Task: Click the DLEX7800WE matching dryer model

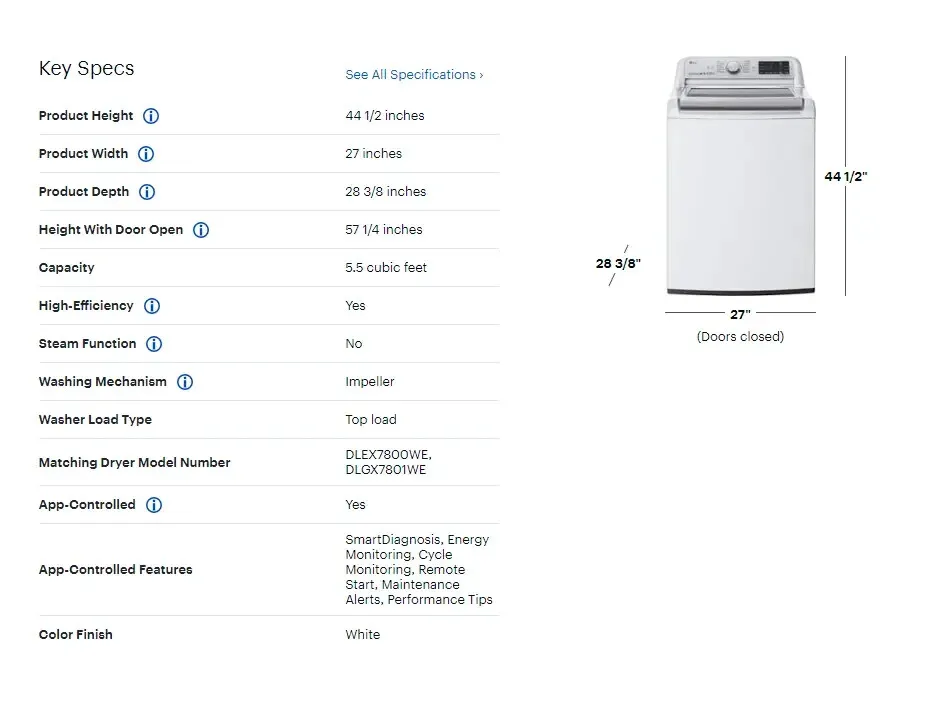Action: coord(389,455)
